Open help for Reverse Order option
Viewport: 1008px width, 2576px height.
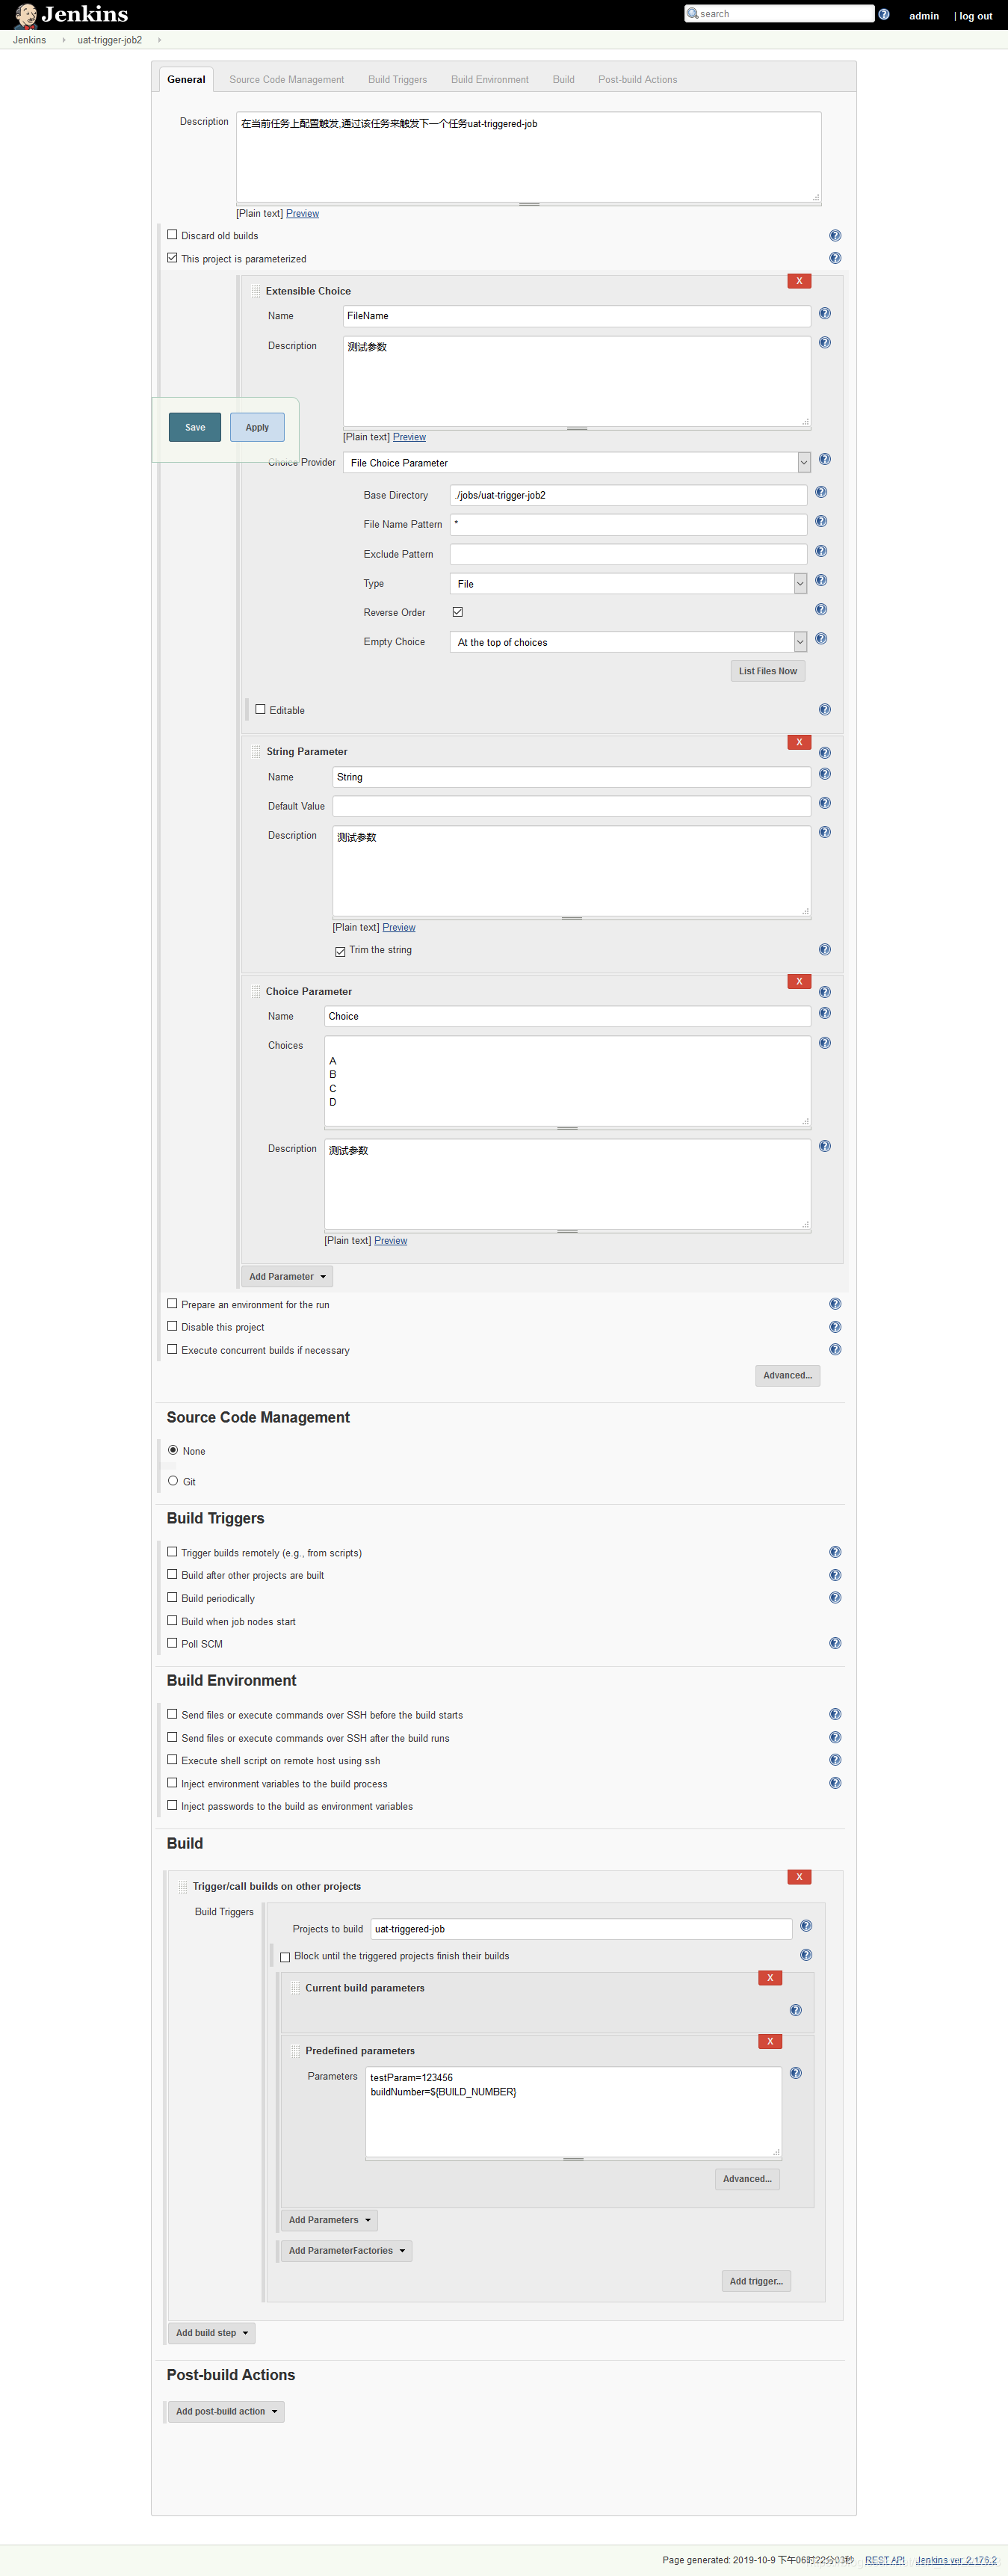click(x=821, y=609)
